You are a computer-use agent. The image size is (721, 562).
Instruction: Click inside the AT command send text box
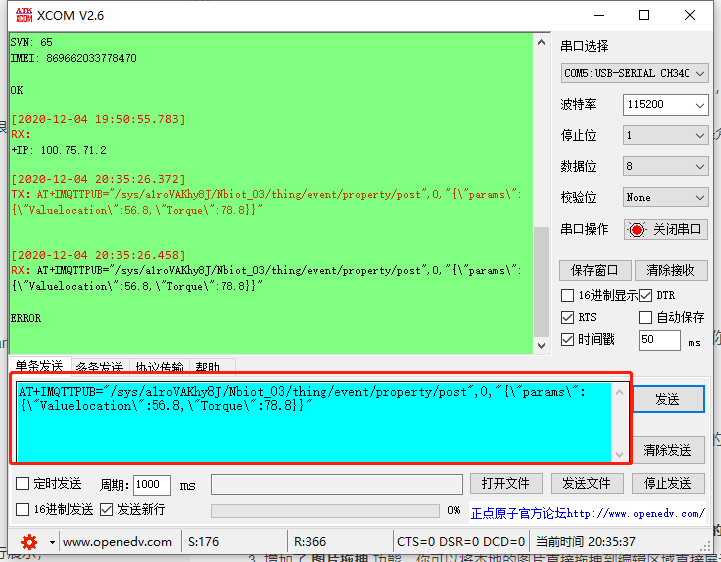coord(315,422)
